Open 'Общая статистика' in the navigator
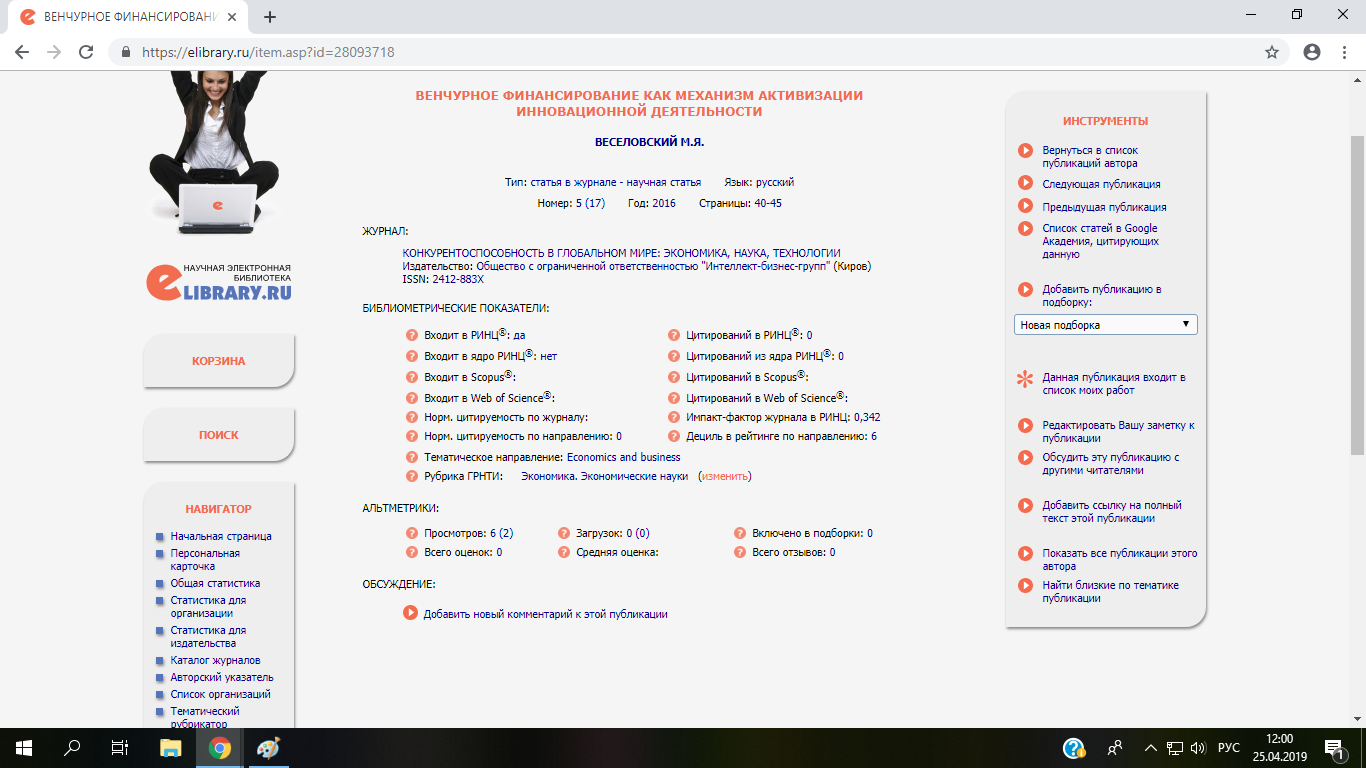The width and height of the screenshot is (1366, 768). tap(215, 583)
